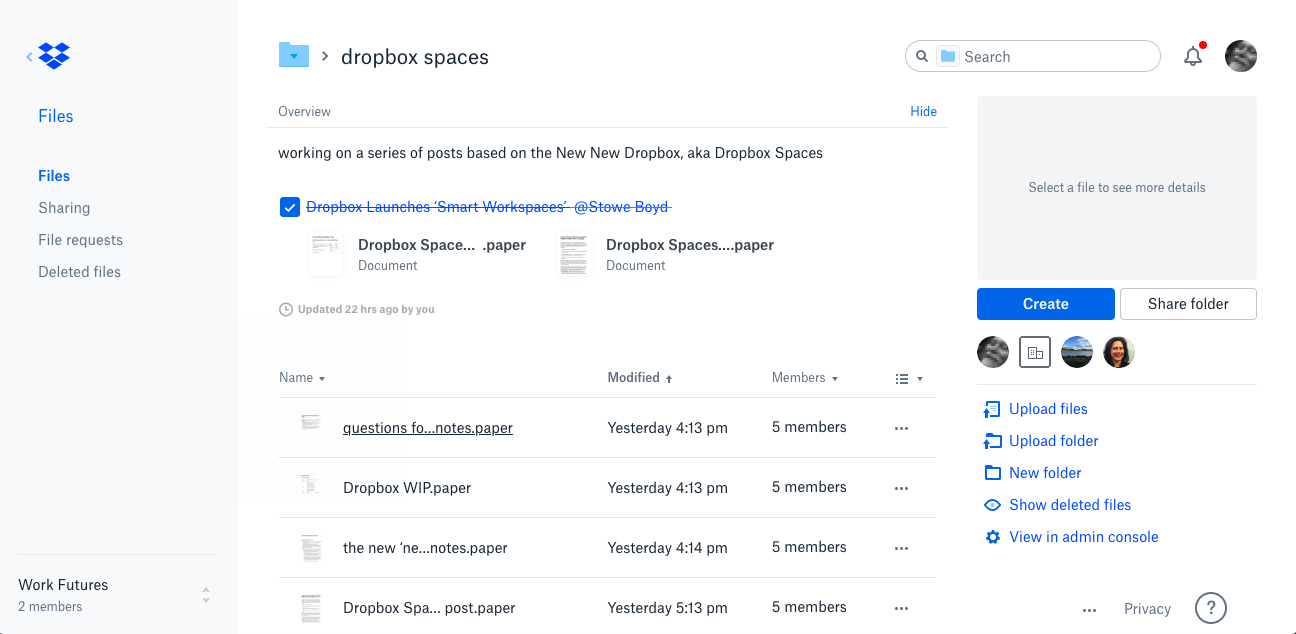
Task: Open notifications via the bell icon
Action: click(1192, 56)
